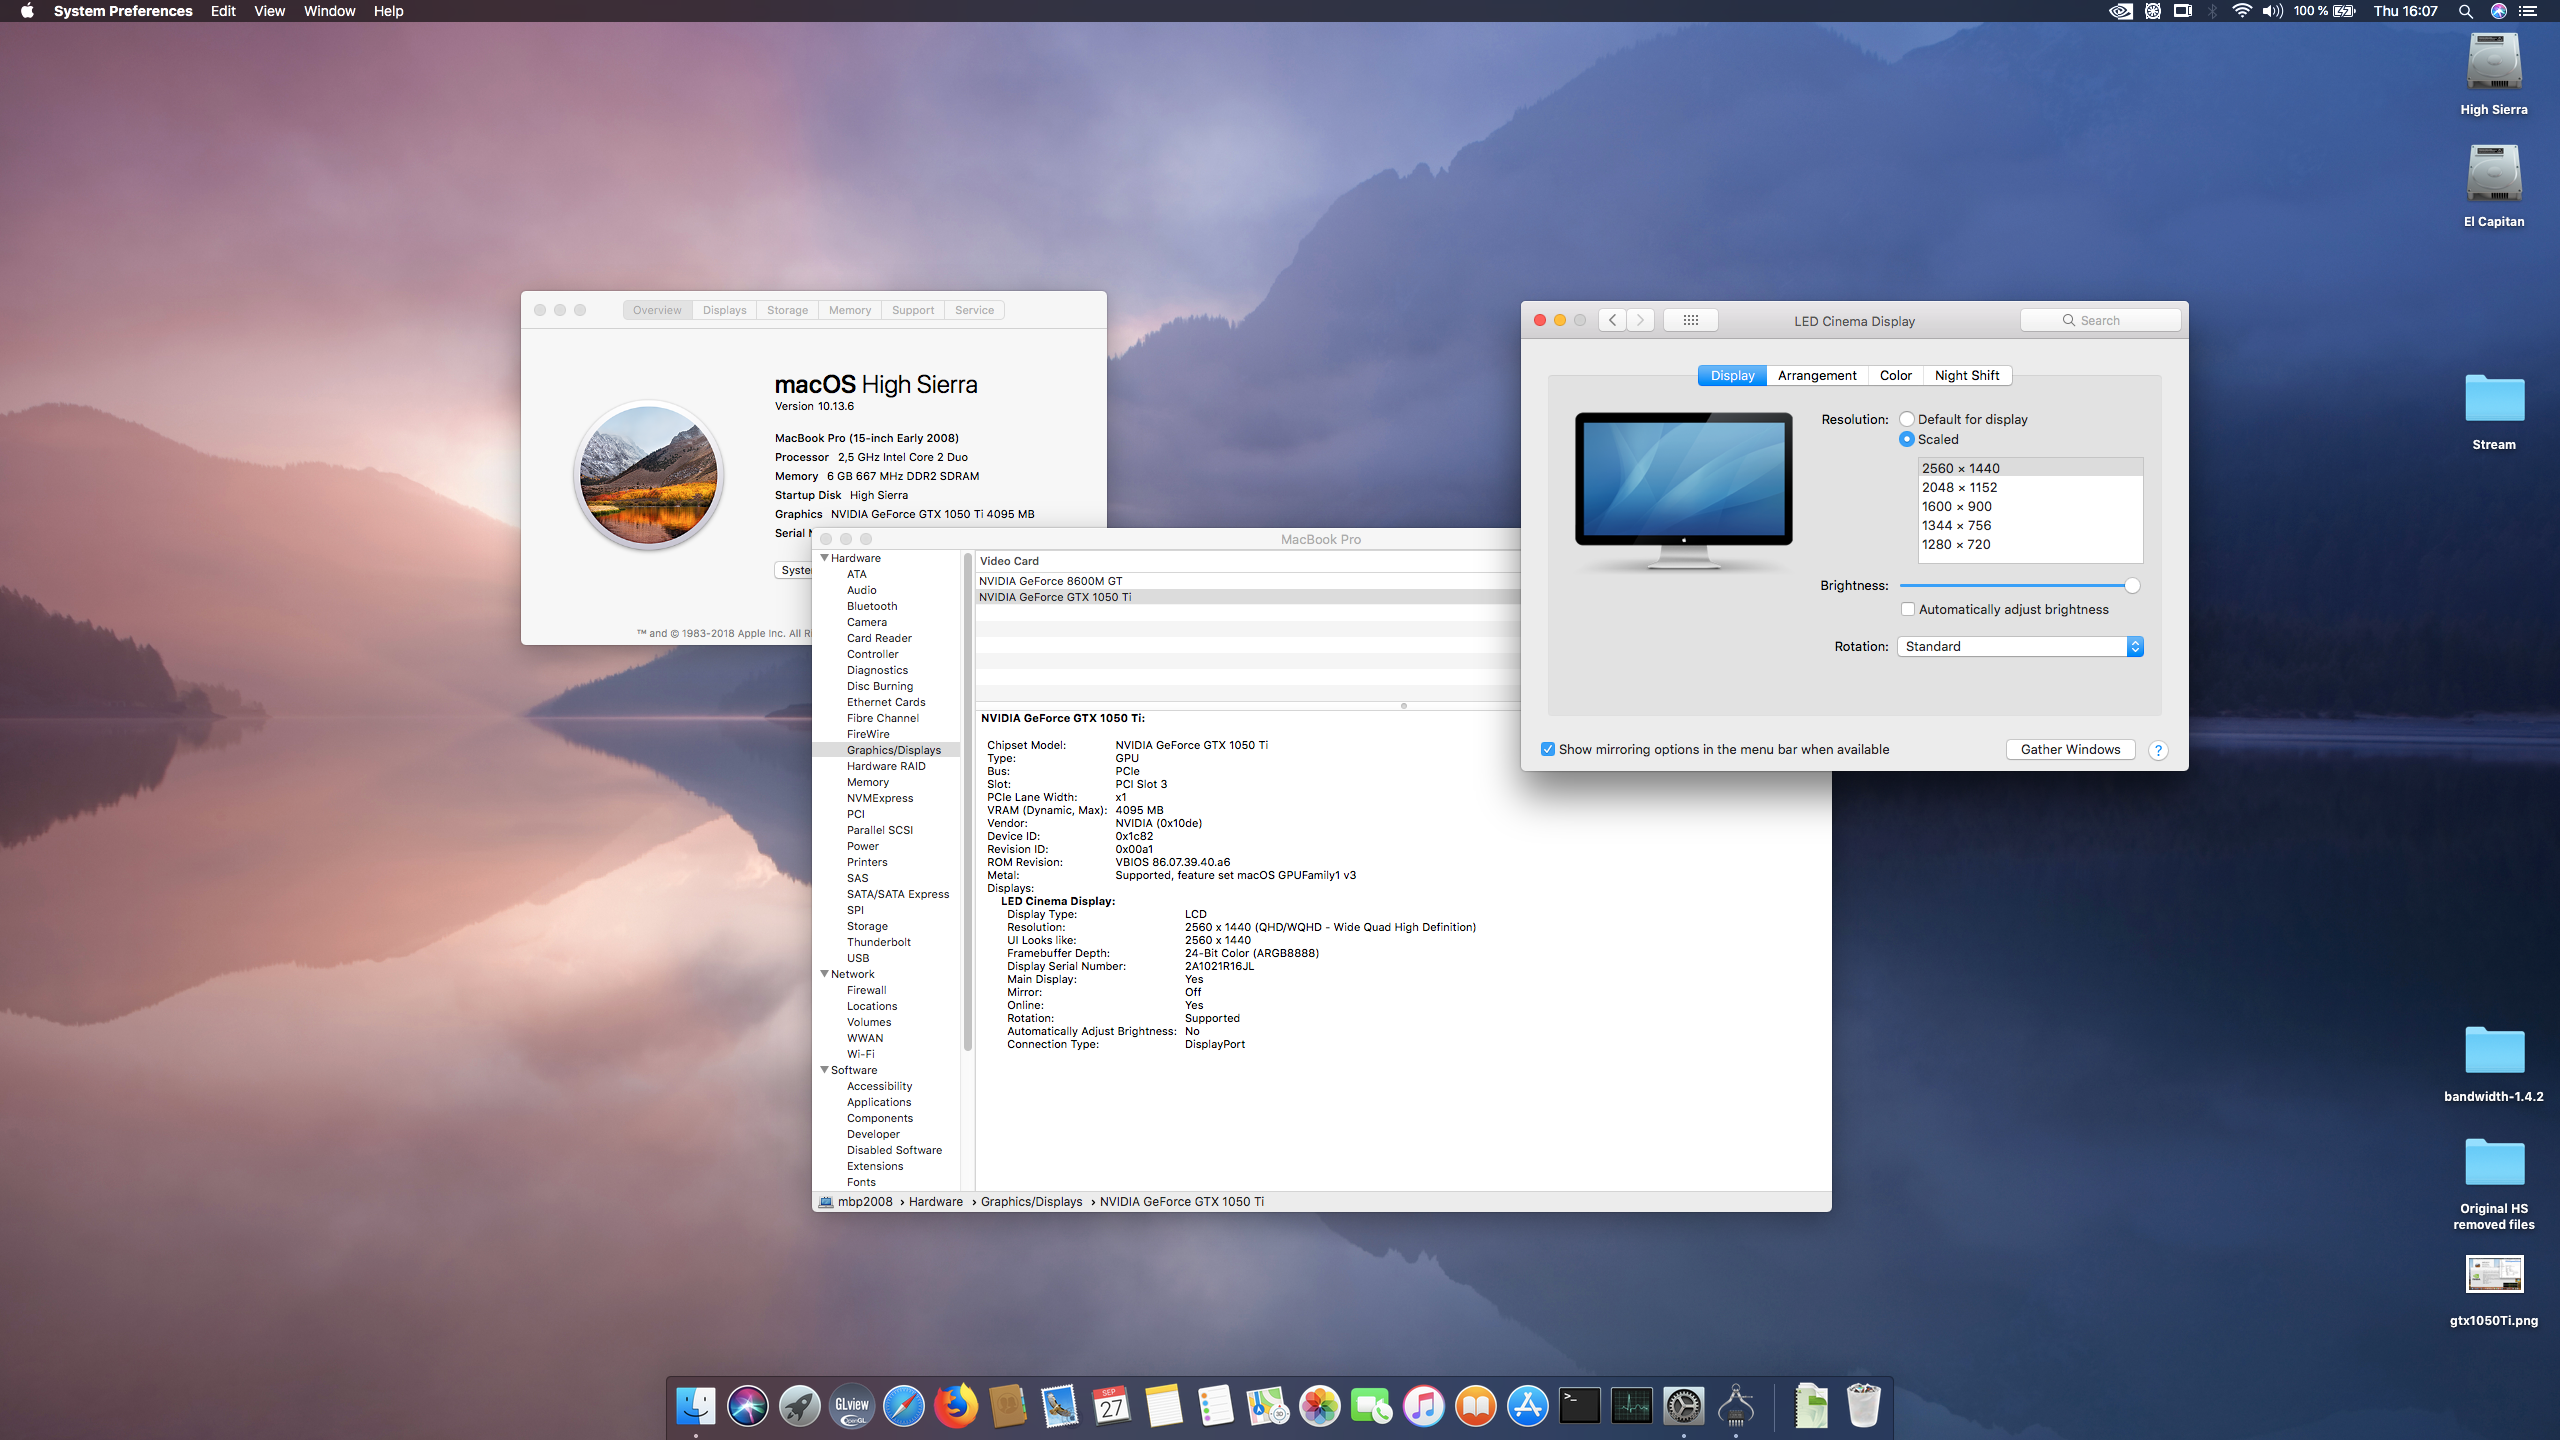Image resolution: width=2560 pixels, height=1440 pixels.
Task: Go back in System Preferences
Action: [x=1612, y=320]
